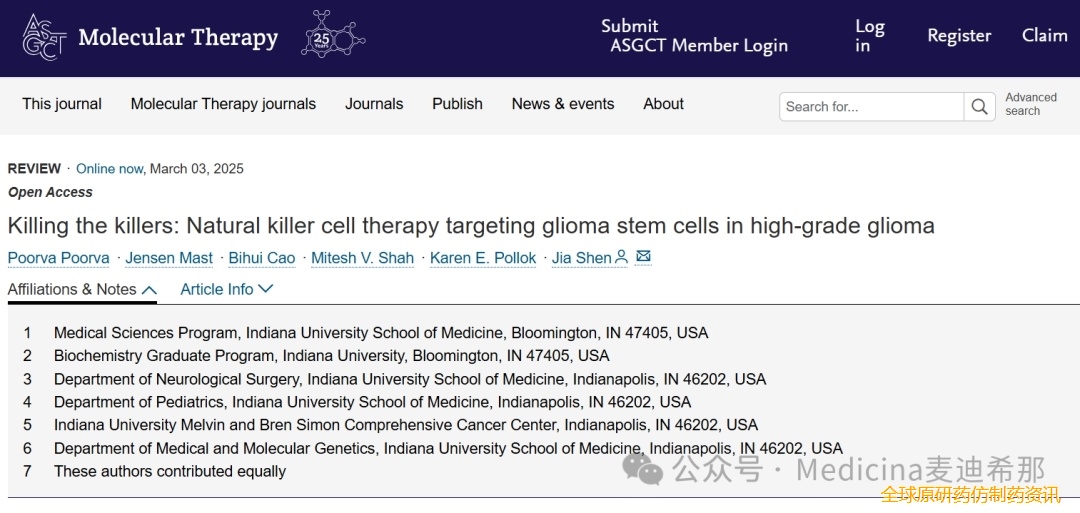Click the ASGCT logo icon
Viewport: 1080px width, 513px height.
pyautogui.click(x=44, y=36)
